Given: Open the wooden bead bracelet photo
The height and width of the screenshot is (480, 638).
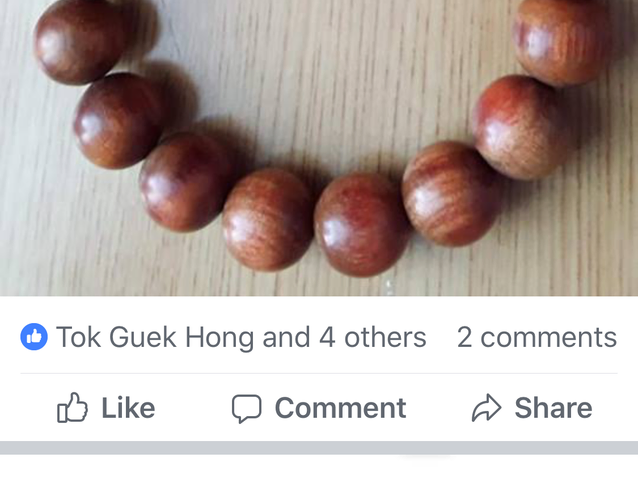Looking at the screenshot, I should (319, 148).
